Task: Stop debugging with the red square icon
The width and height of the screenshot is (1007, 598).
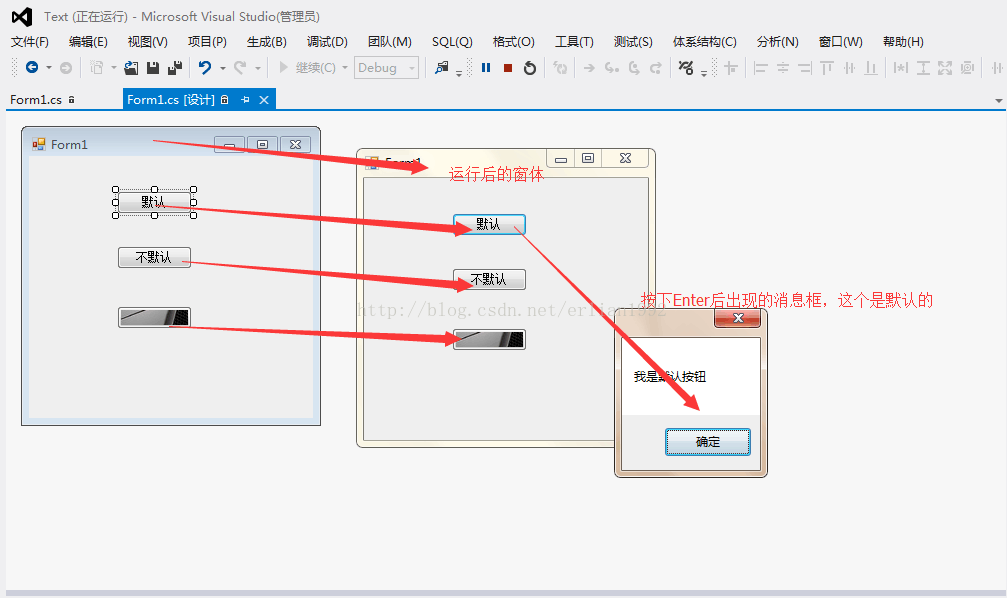Action: 507,67
